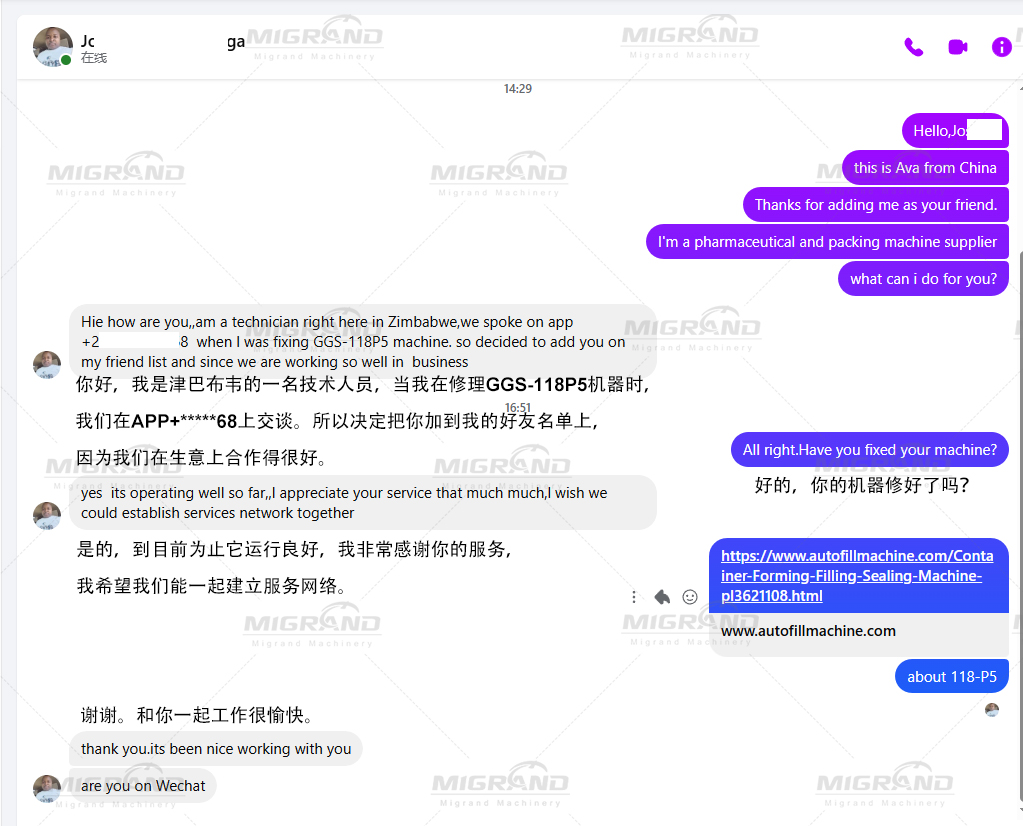Open the autofillmachine.com Container-Forming link
Viewport: 1023px width, 826px height.
tap(857, 575)
